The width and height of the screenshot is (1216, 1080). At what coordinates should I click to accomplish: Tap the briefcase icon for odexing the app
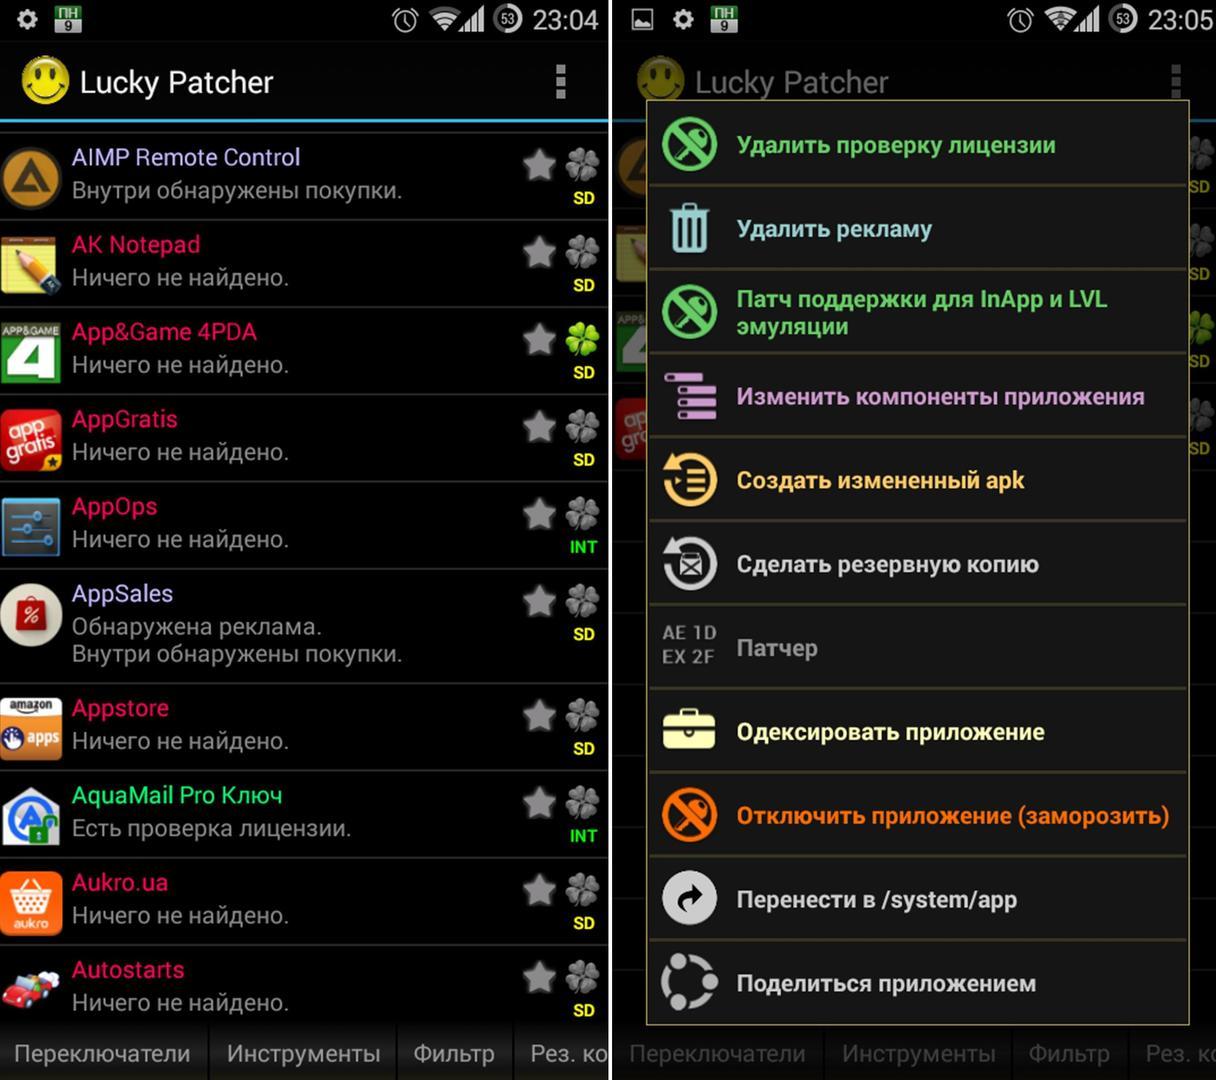click(x=689, y=730)
